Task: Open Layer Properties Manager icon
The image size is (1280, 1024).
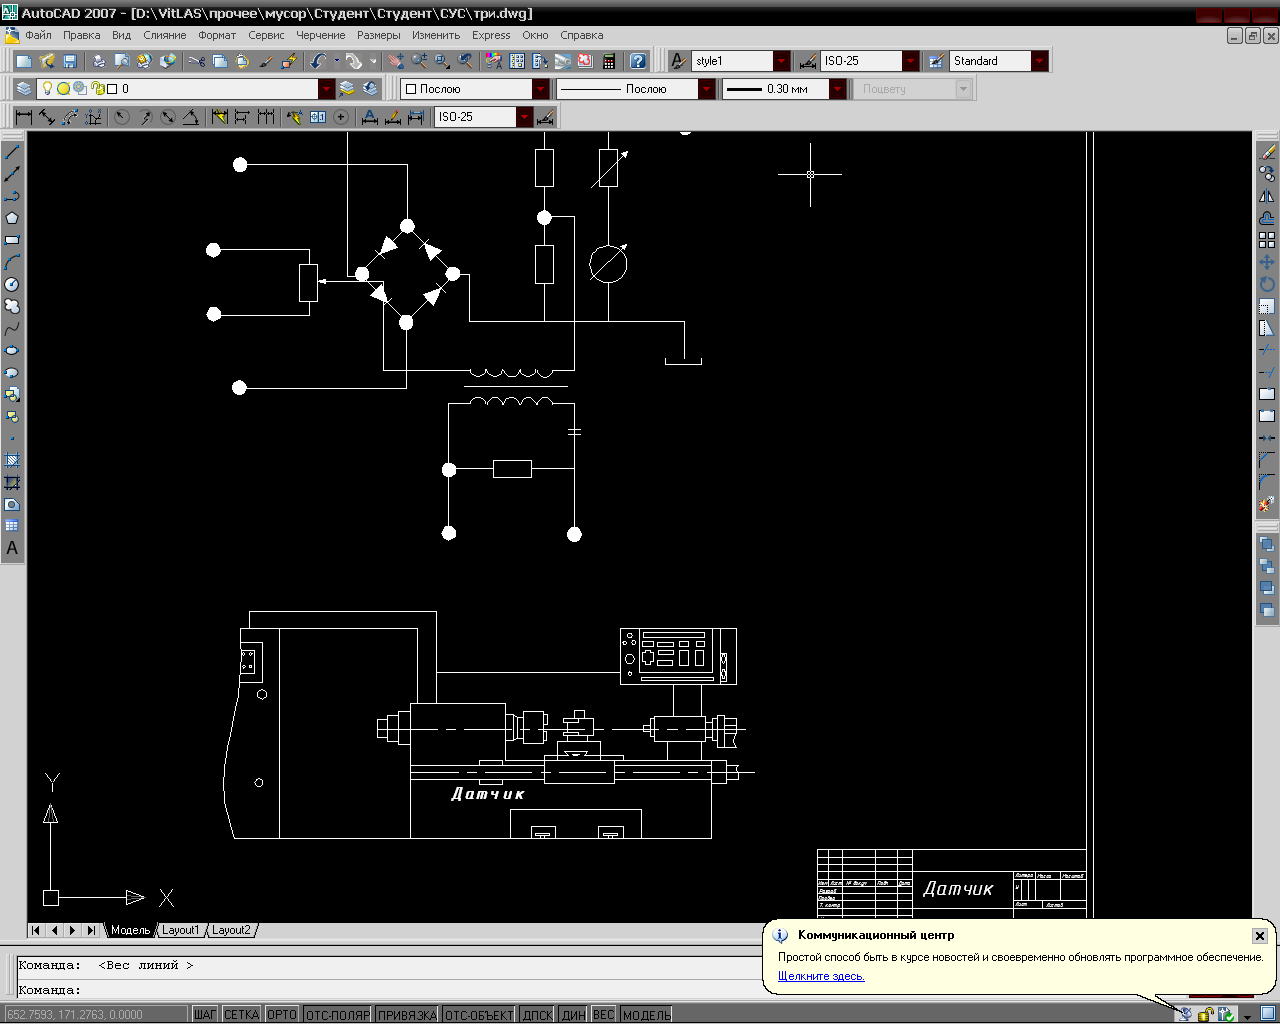Action: coord(24,89)
